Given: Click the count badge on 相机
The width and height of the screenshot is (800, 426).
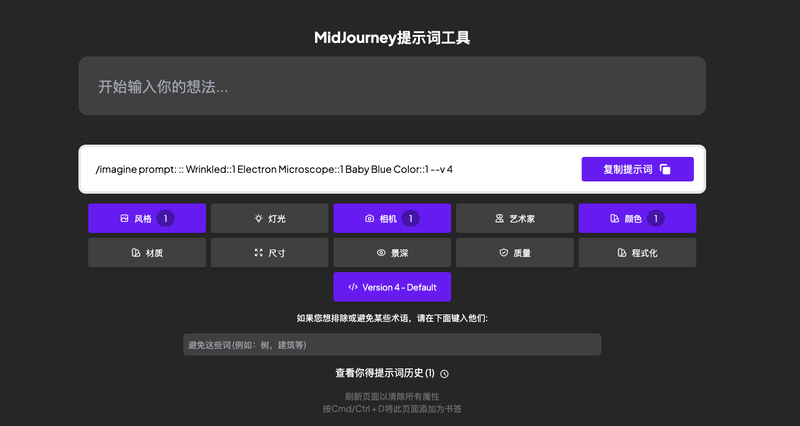Looking at the screenshot, I should (410, 218).
